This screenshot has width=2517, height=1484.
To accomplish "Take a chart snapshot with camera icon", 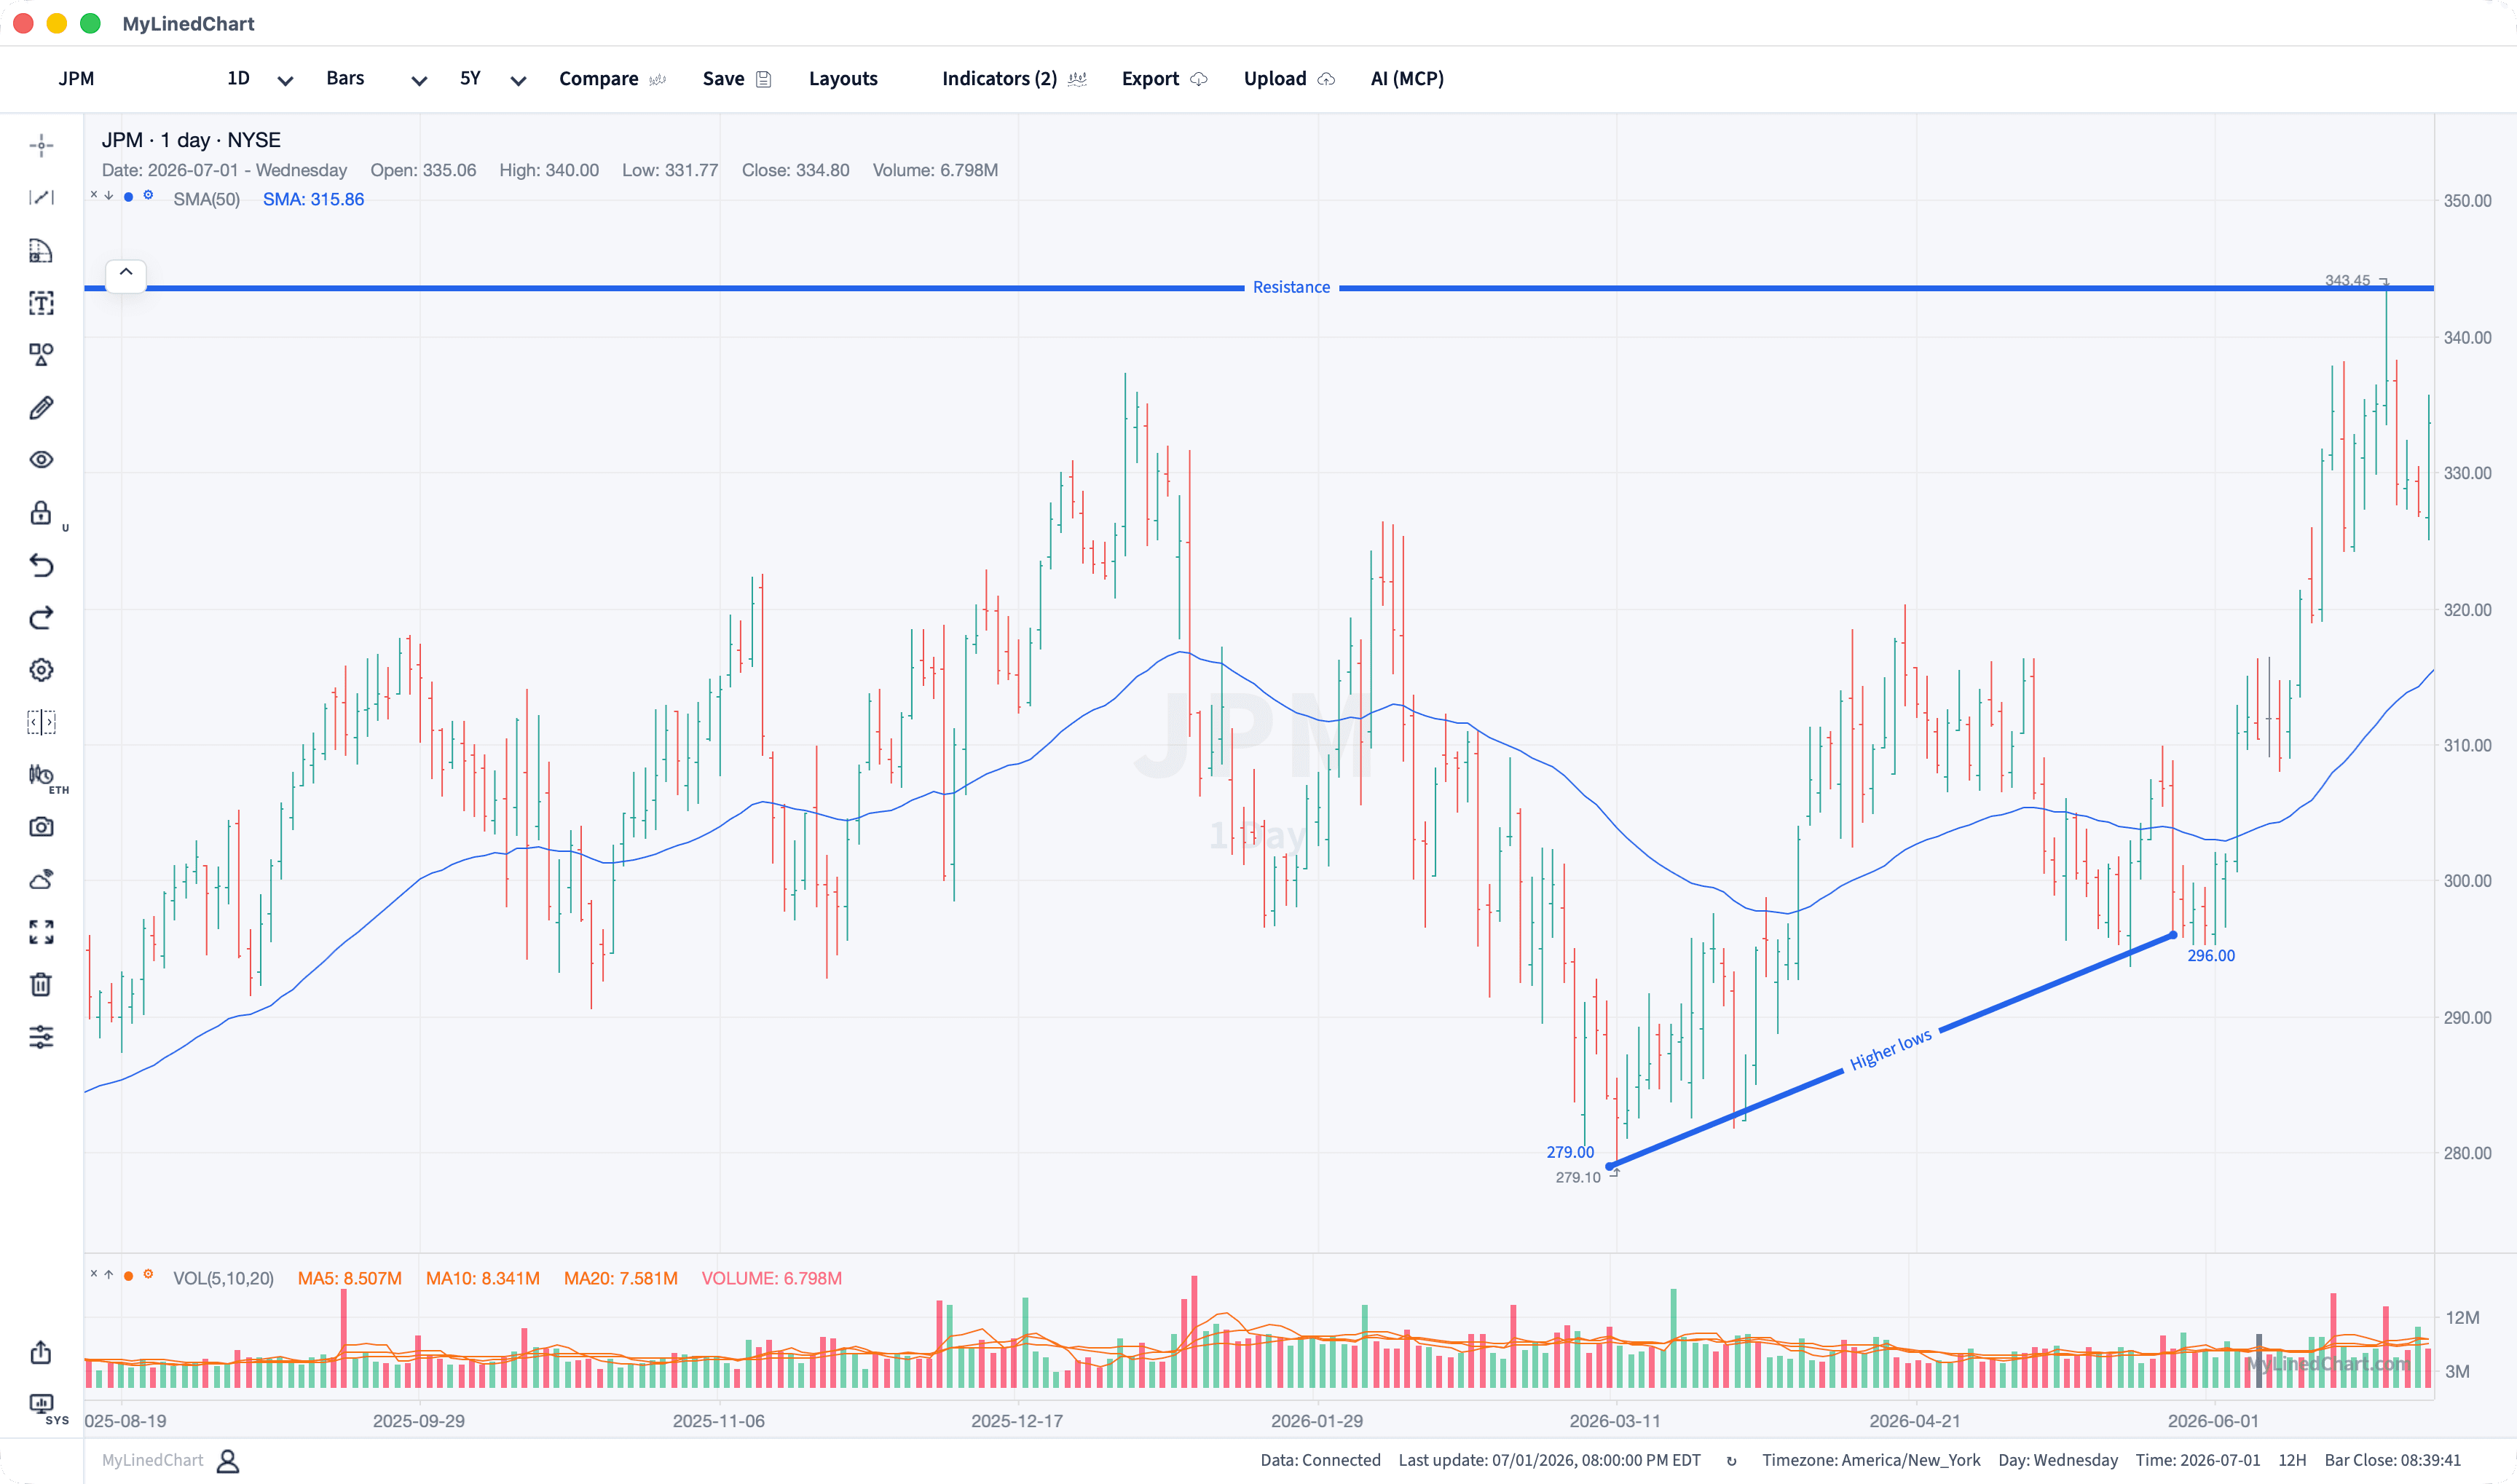I will pos(41,827).
